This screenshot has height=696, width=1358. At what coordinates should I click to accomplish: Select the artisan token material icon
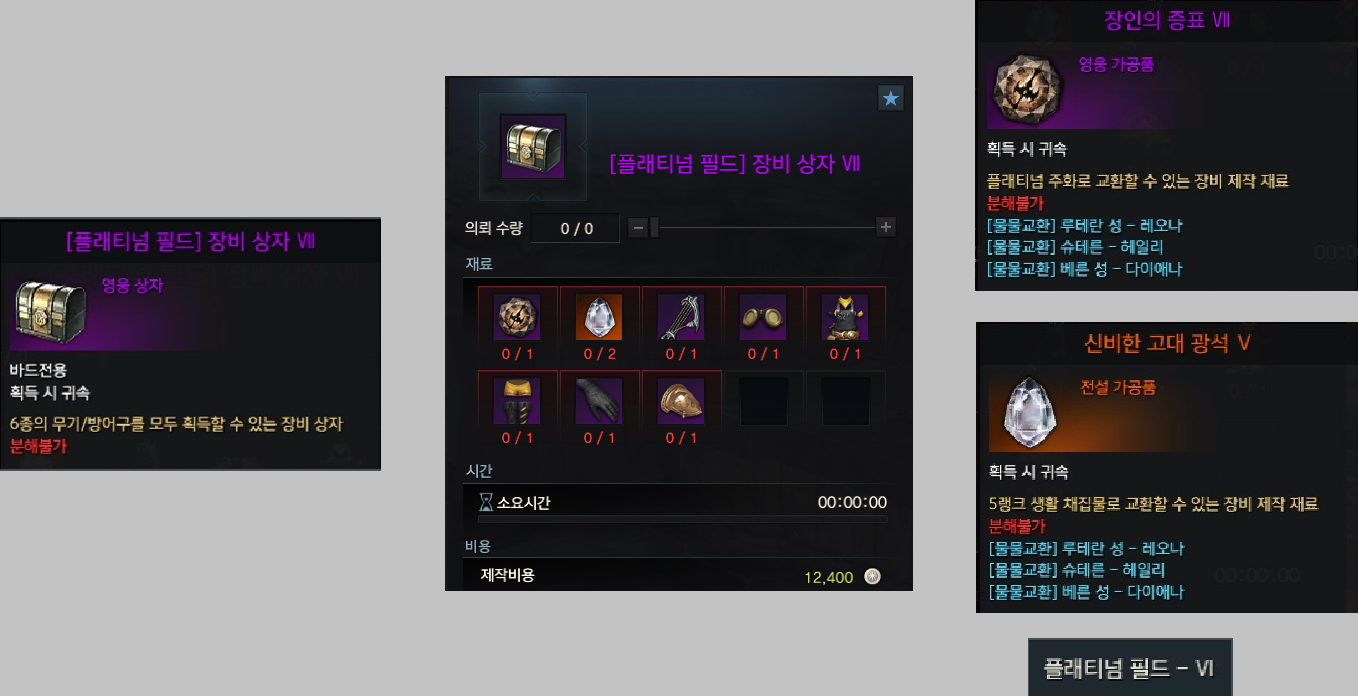(517, 318)
